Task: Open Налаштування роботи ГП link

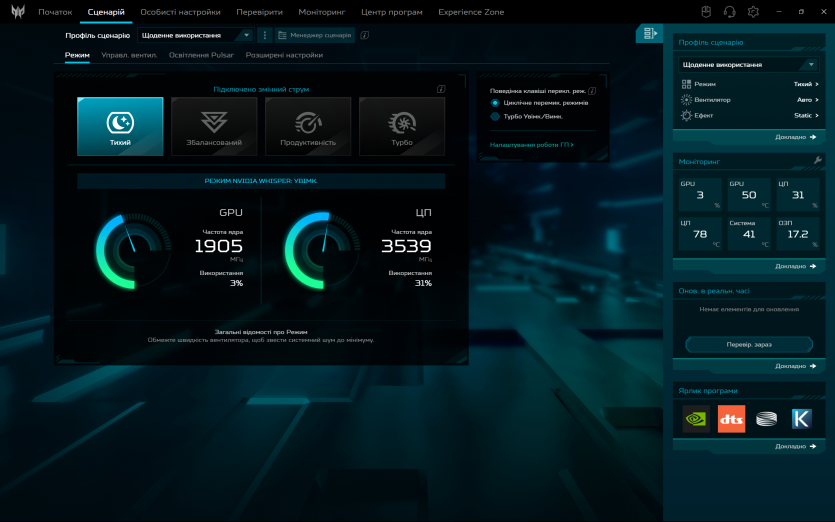Action: (532, 145)
